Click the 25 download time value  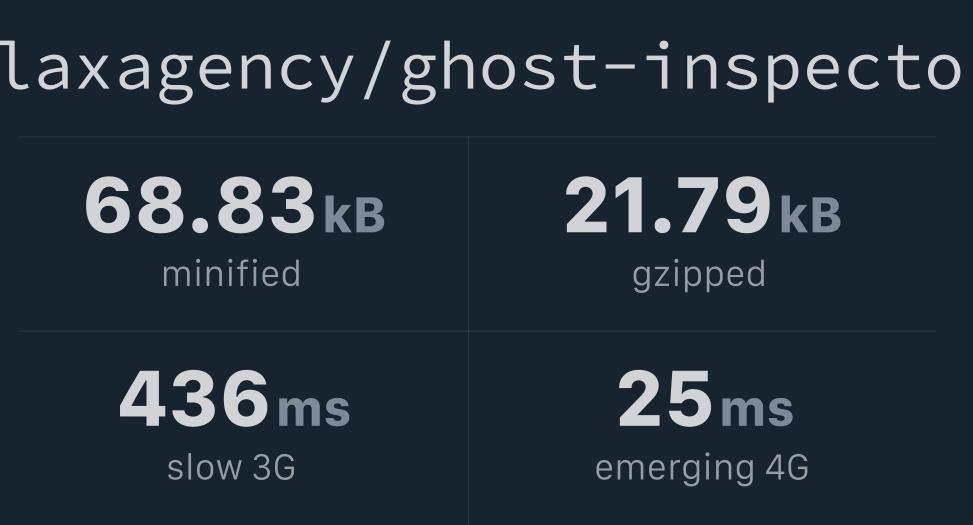click(x=665, y=399)
